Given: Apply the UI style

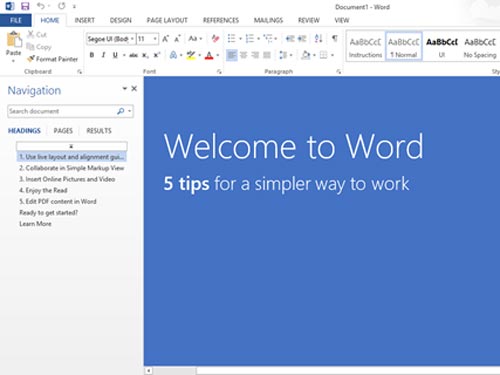Looking at the screenshot, I should click(x=442, y=47).
